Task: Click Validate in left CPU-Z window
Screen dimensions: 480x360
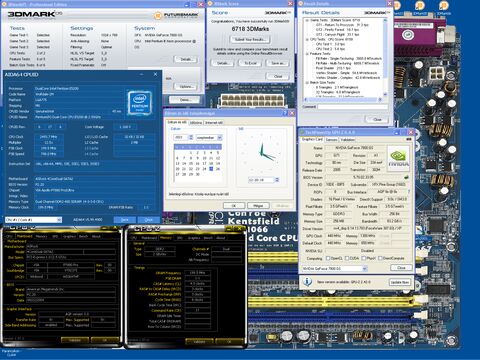Action: click(x=75, y=340)
